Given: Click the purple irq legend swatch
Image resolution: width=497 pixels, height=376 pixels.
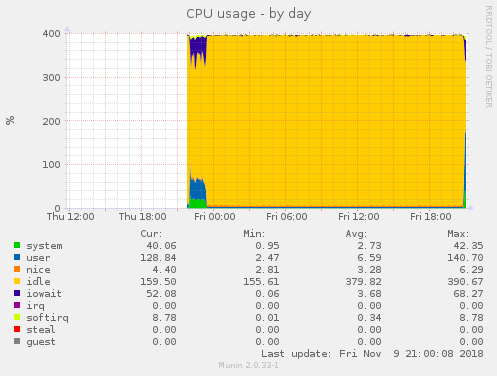Looking at the screenshot, I should 17,305.
